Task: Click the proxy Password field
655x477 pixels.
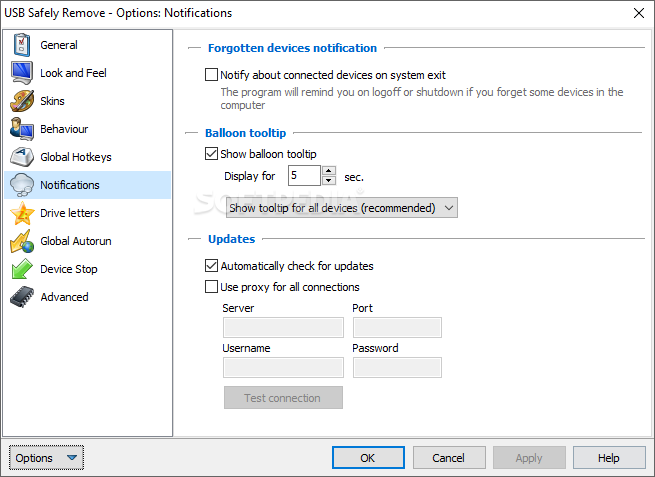Action: coord(397,368)
